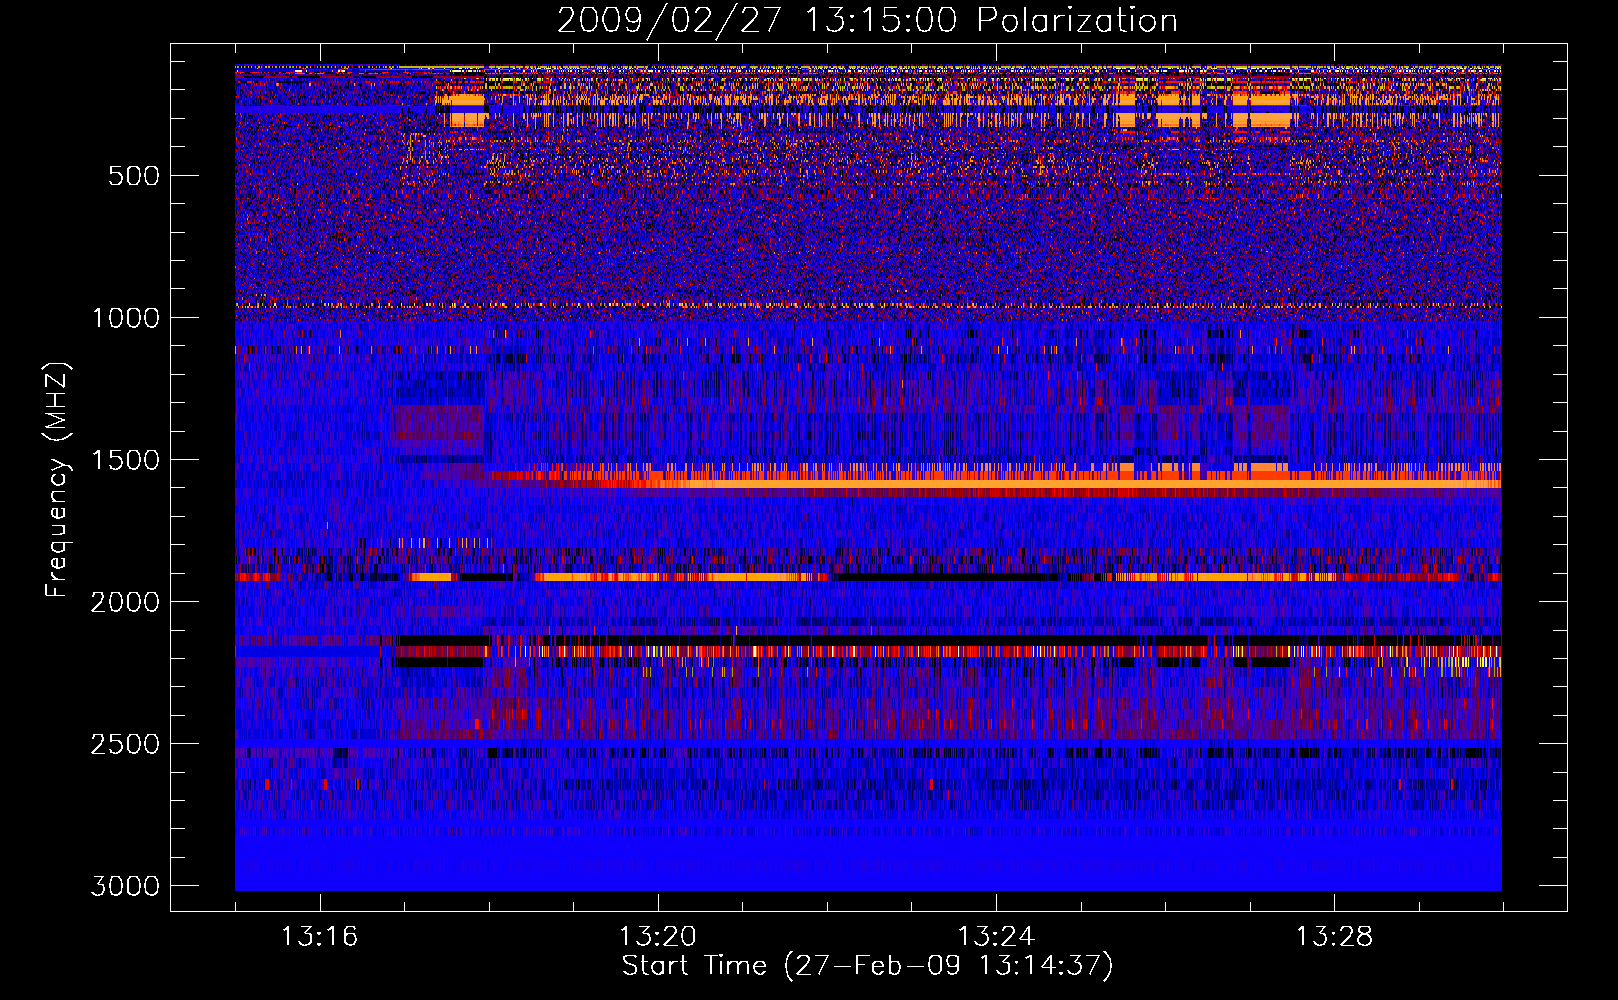Click the 2500 frequency tick label
This screenshot has width=1618, height=1000.
(x=125, y=744)
